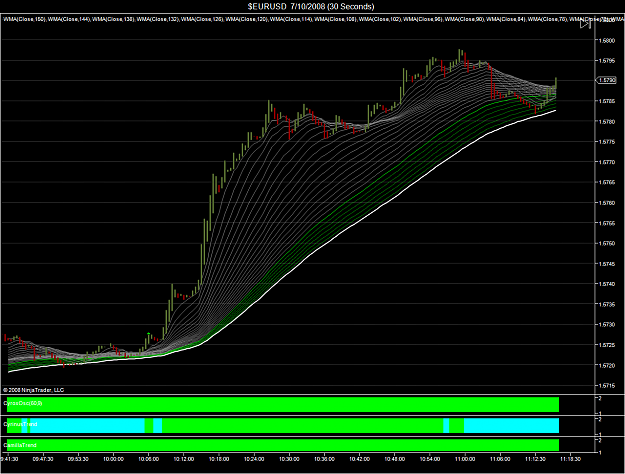Click the 11:12:30 time axis label
This screenshot has height=474, width=625.
(535, 459)
